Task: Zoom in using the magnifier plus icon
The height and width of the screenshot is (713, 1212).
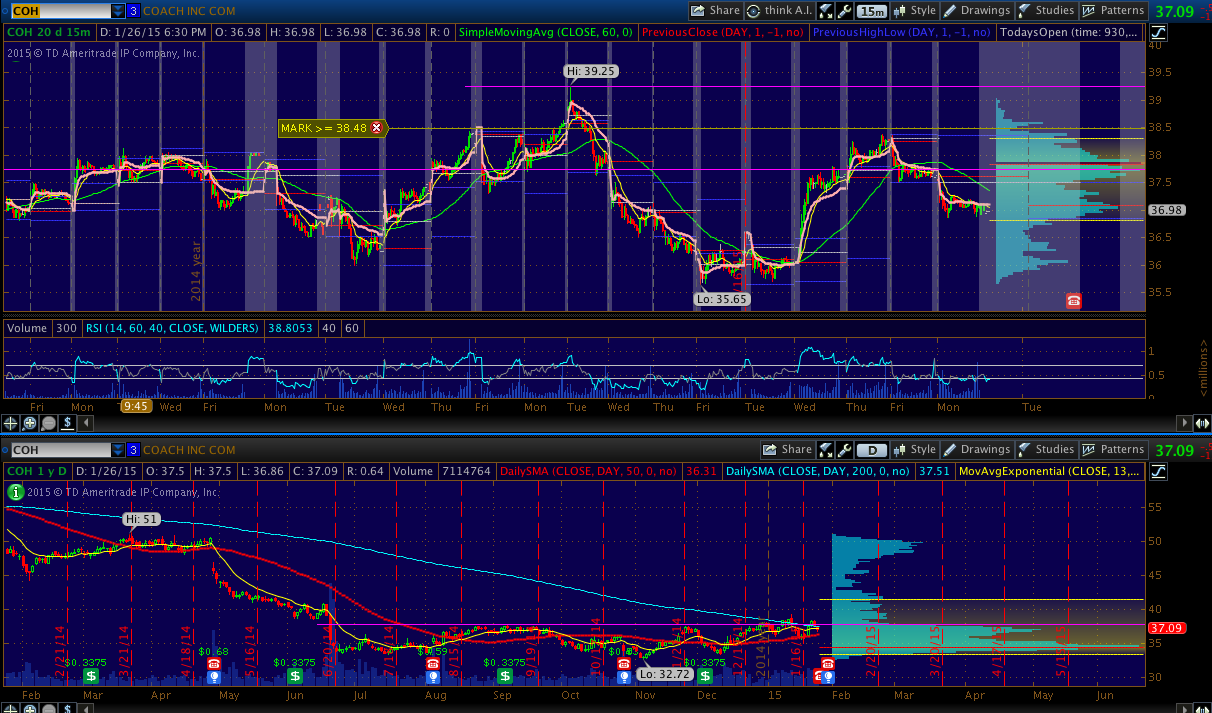Action: tap(30, 423)
